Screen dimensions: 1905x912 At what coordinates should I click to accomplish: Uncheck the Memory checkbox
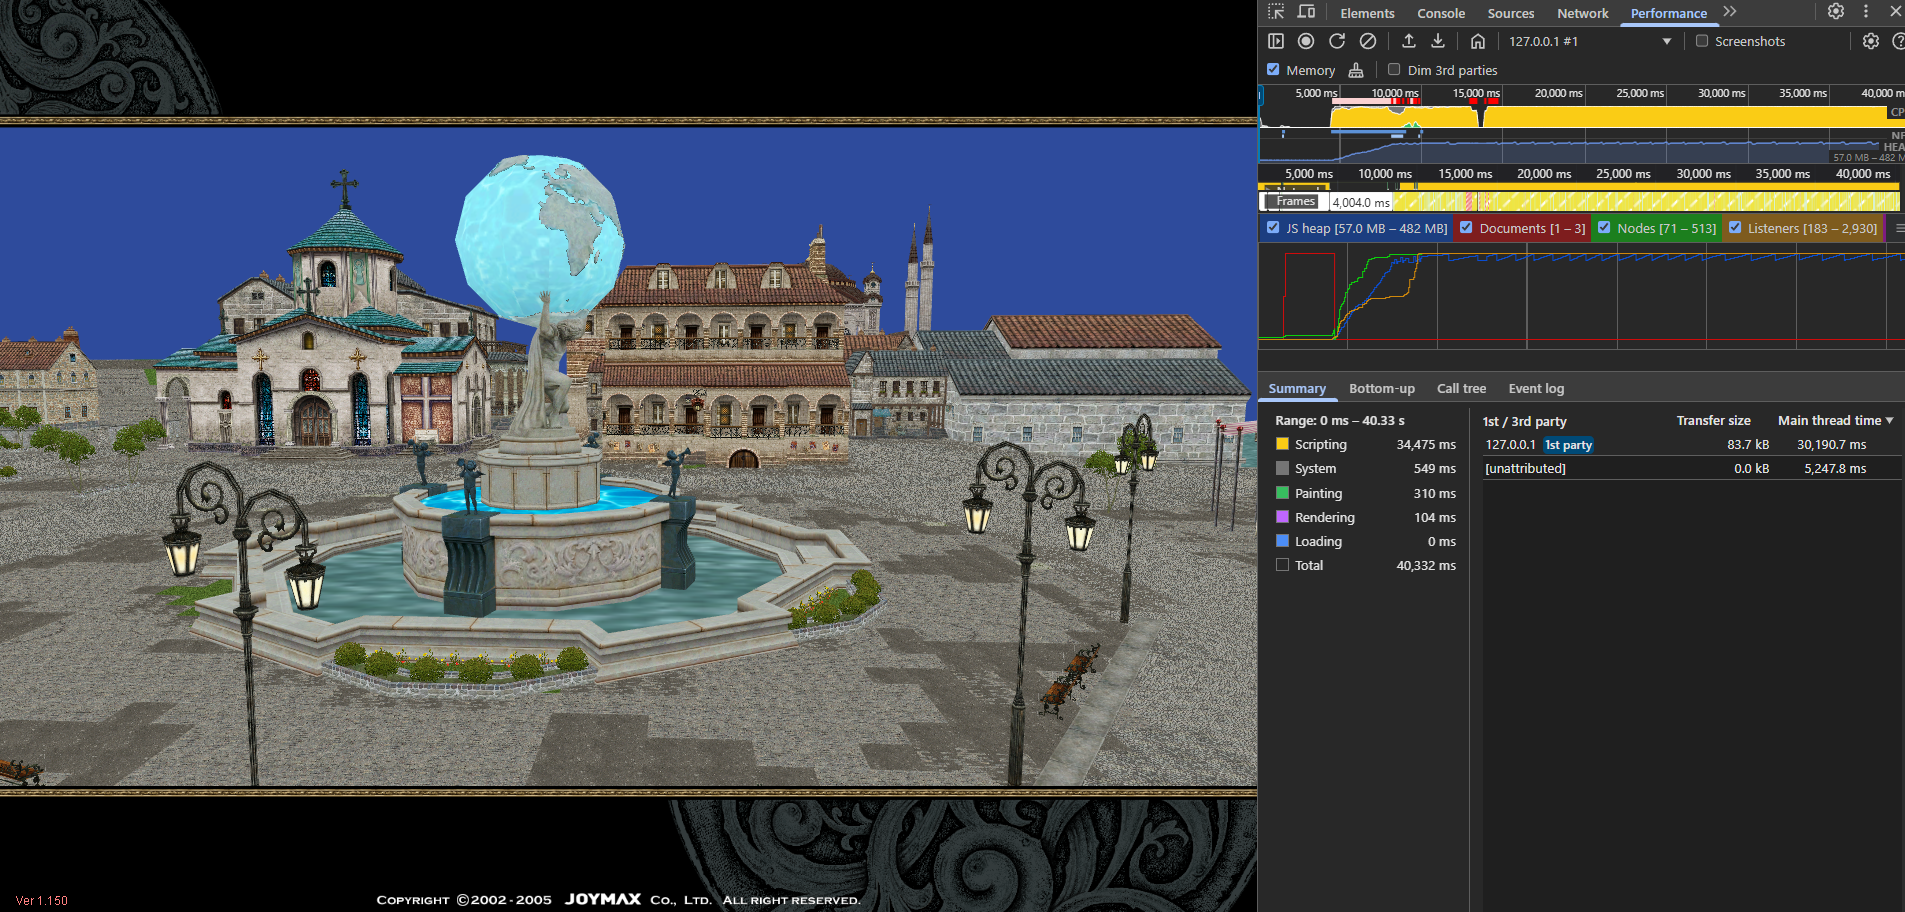click(x=1273, y=70)
